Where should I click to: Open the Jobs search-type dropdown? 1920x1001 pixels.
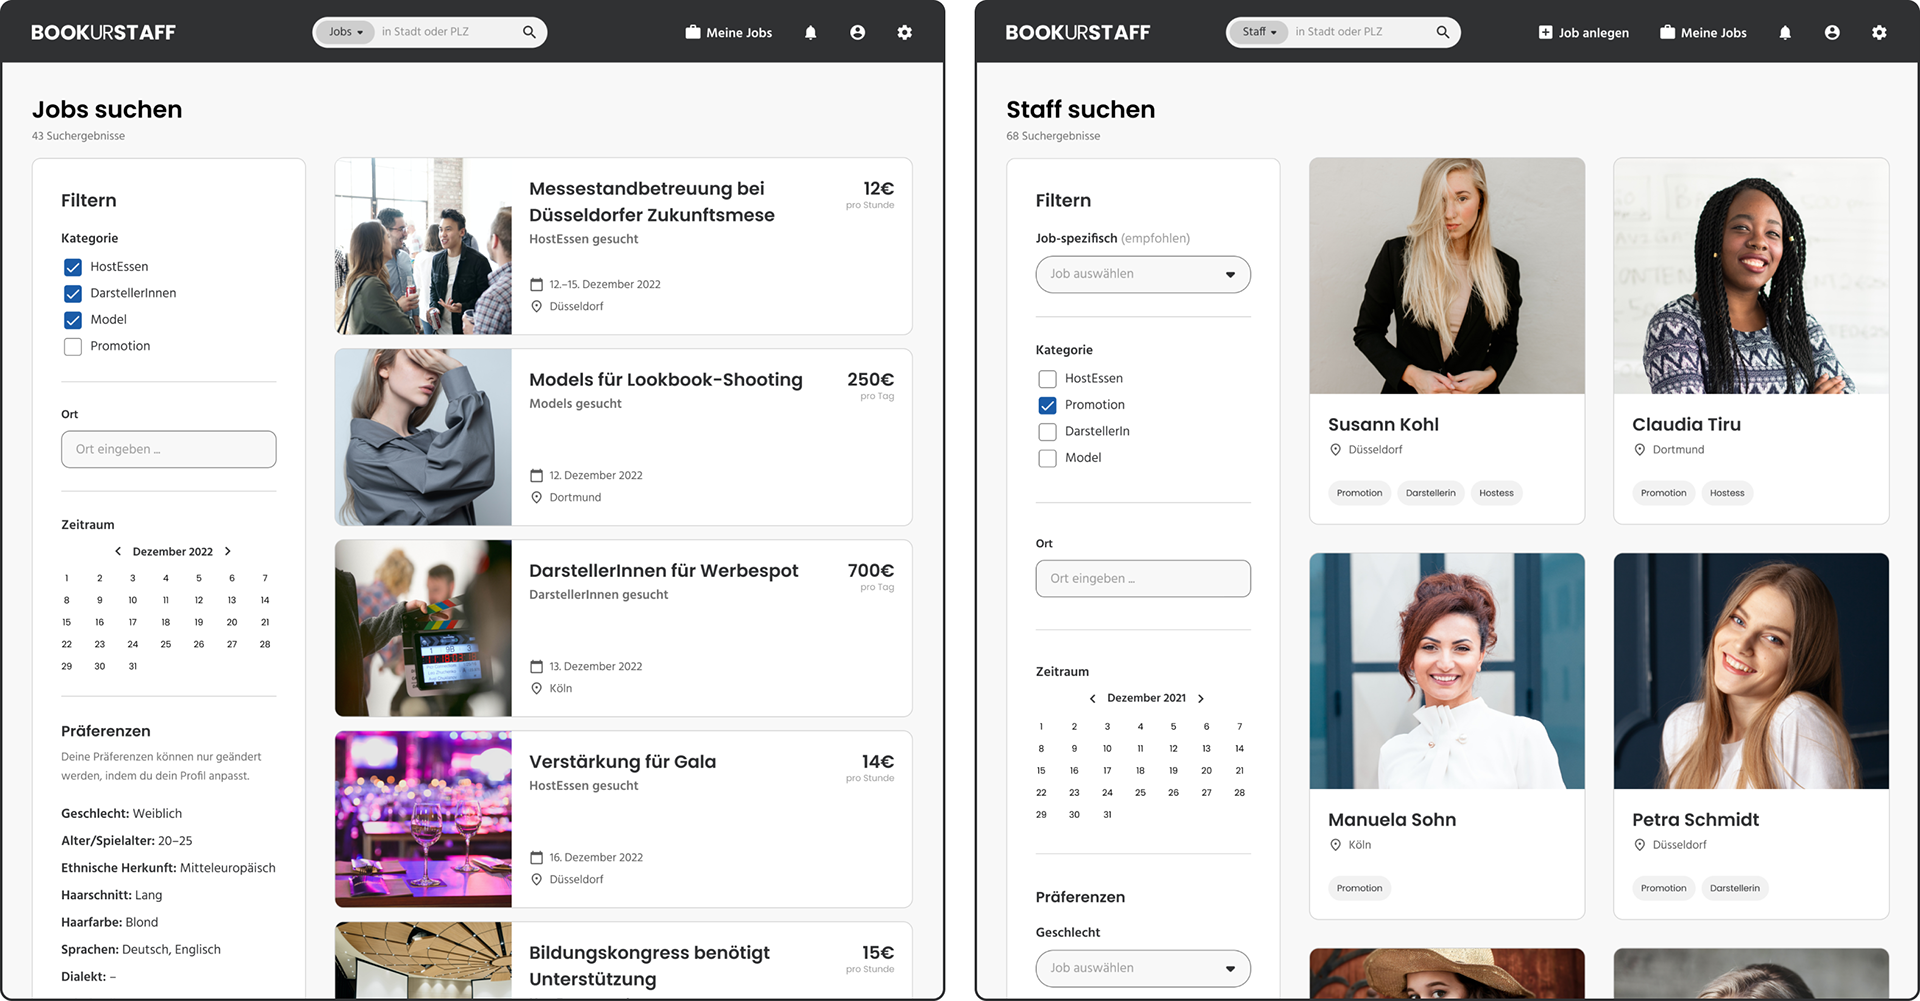tap(345, 32)
